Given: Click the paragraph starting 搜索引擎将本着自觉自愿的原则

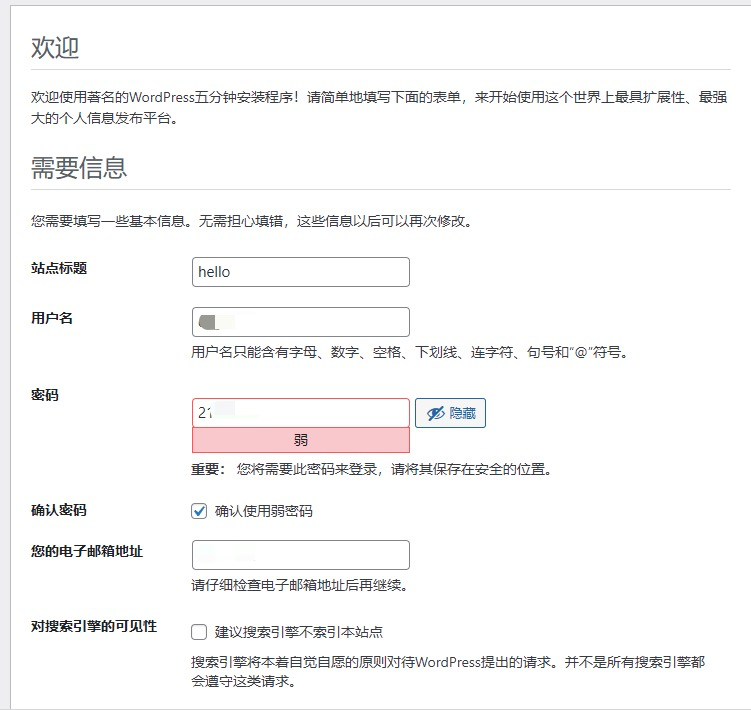Looking at the screenshot, I should click(x=448, y=671).
